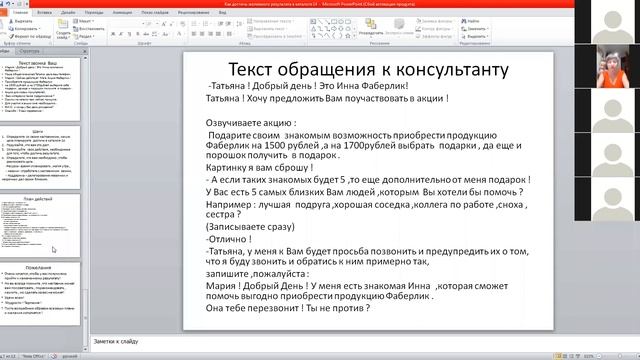Open the Вид ribbon tab
640x360 pixels.
point(222,13)
